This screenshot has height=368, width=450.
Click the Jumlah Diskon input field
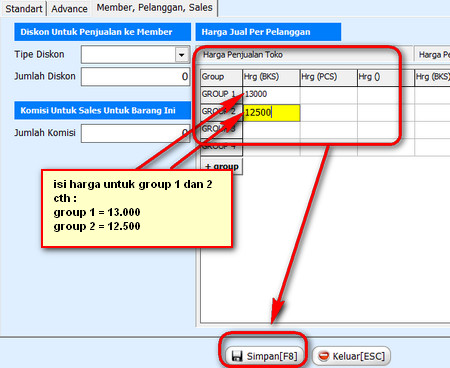pyautogui.click(x=135, y=77)
